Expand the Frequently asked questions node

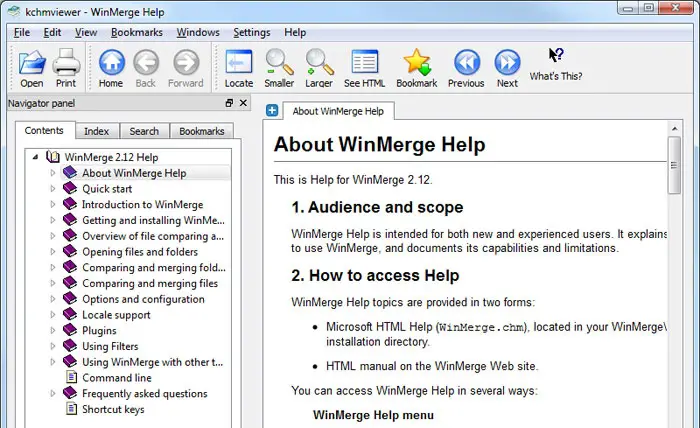pyautogui.click(x=53, y=393)
